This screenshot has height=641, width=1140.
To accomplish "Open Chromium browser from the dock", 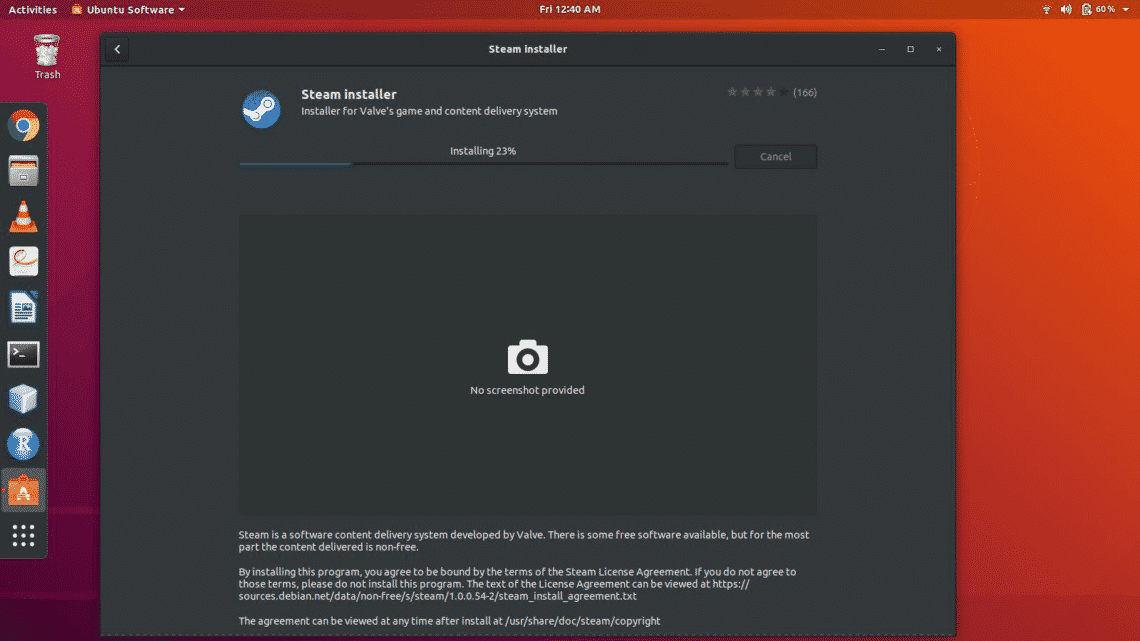I will (23, 125).
